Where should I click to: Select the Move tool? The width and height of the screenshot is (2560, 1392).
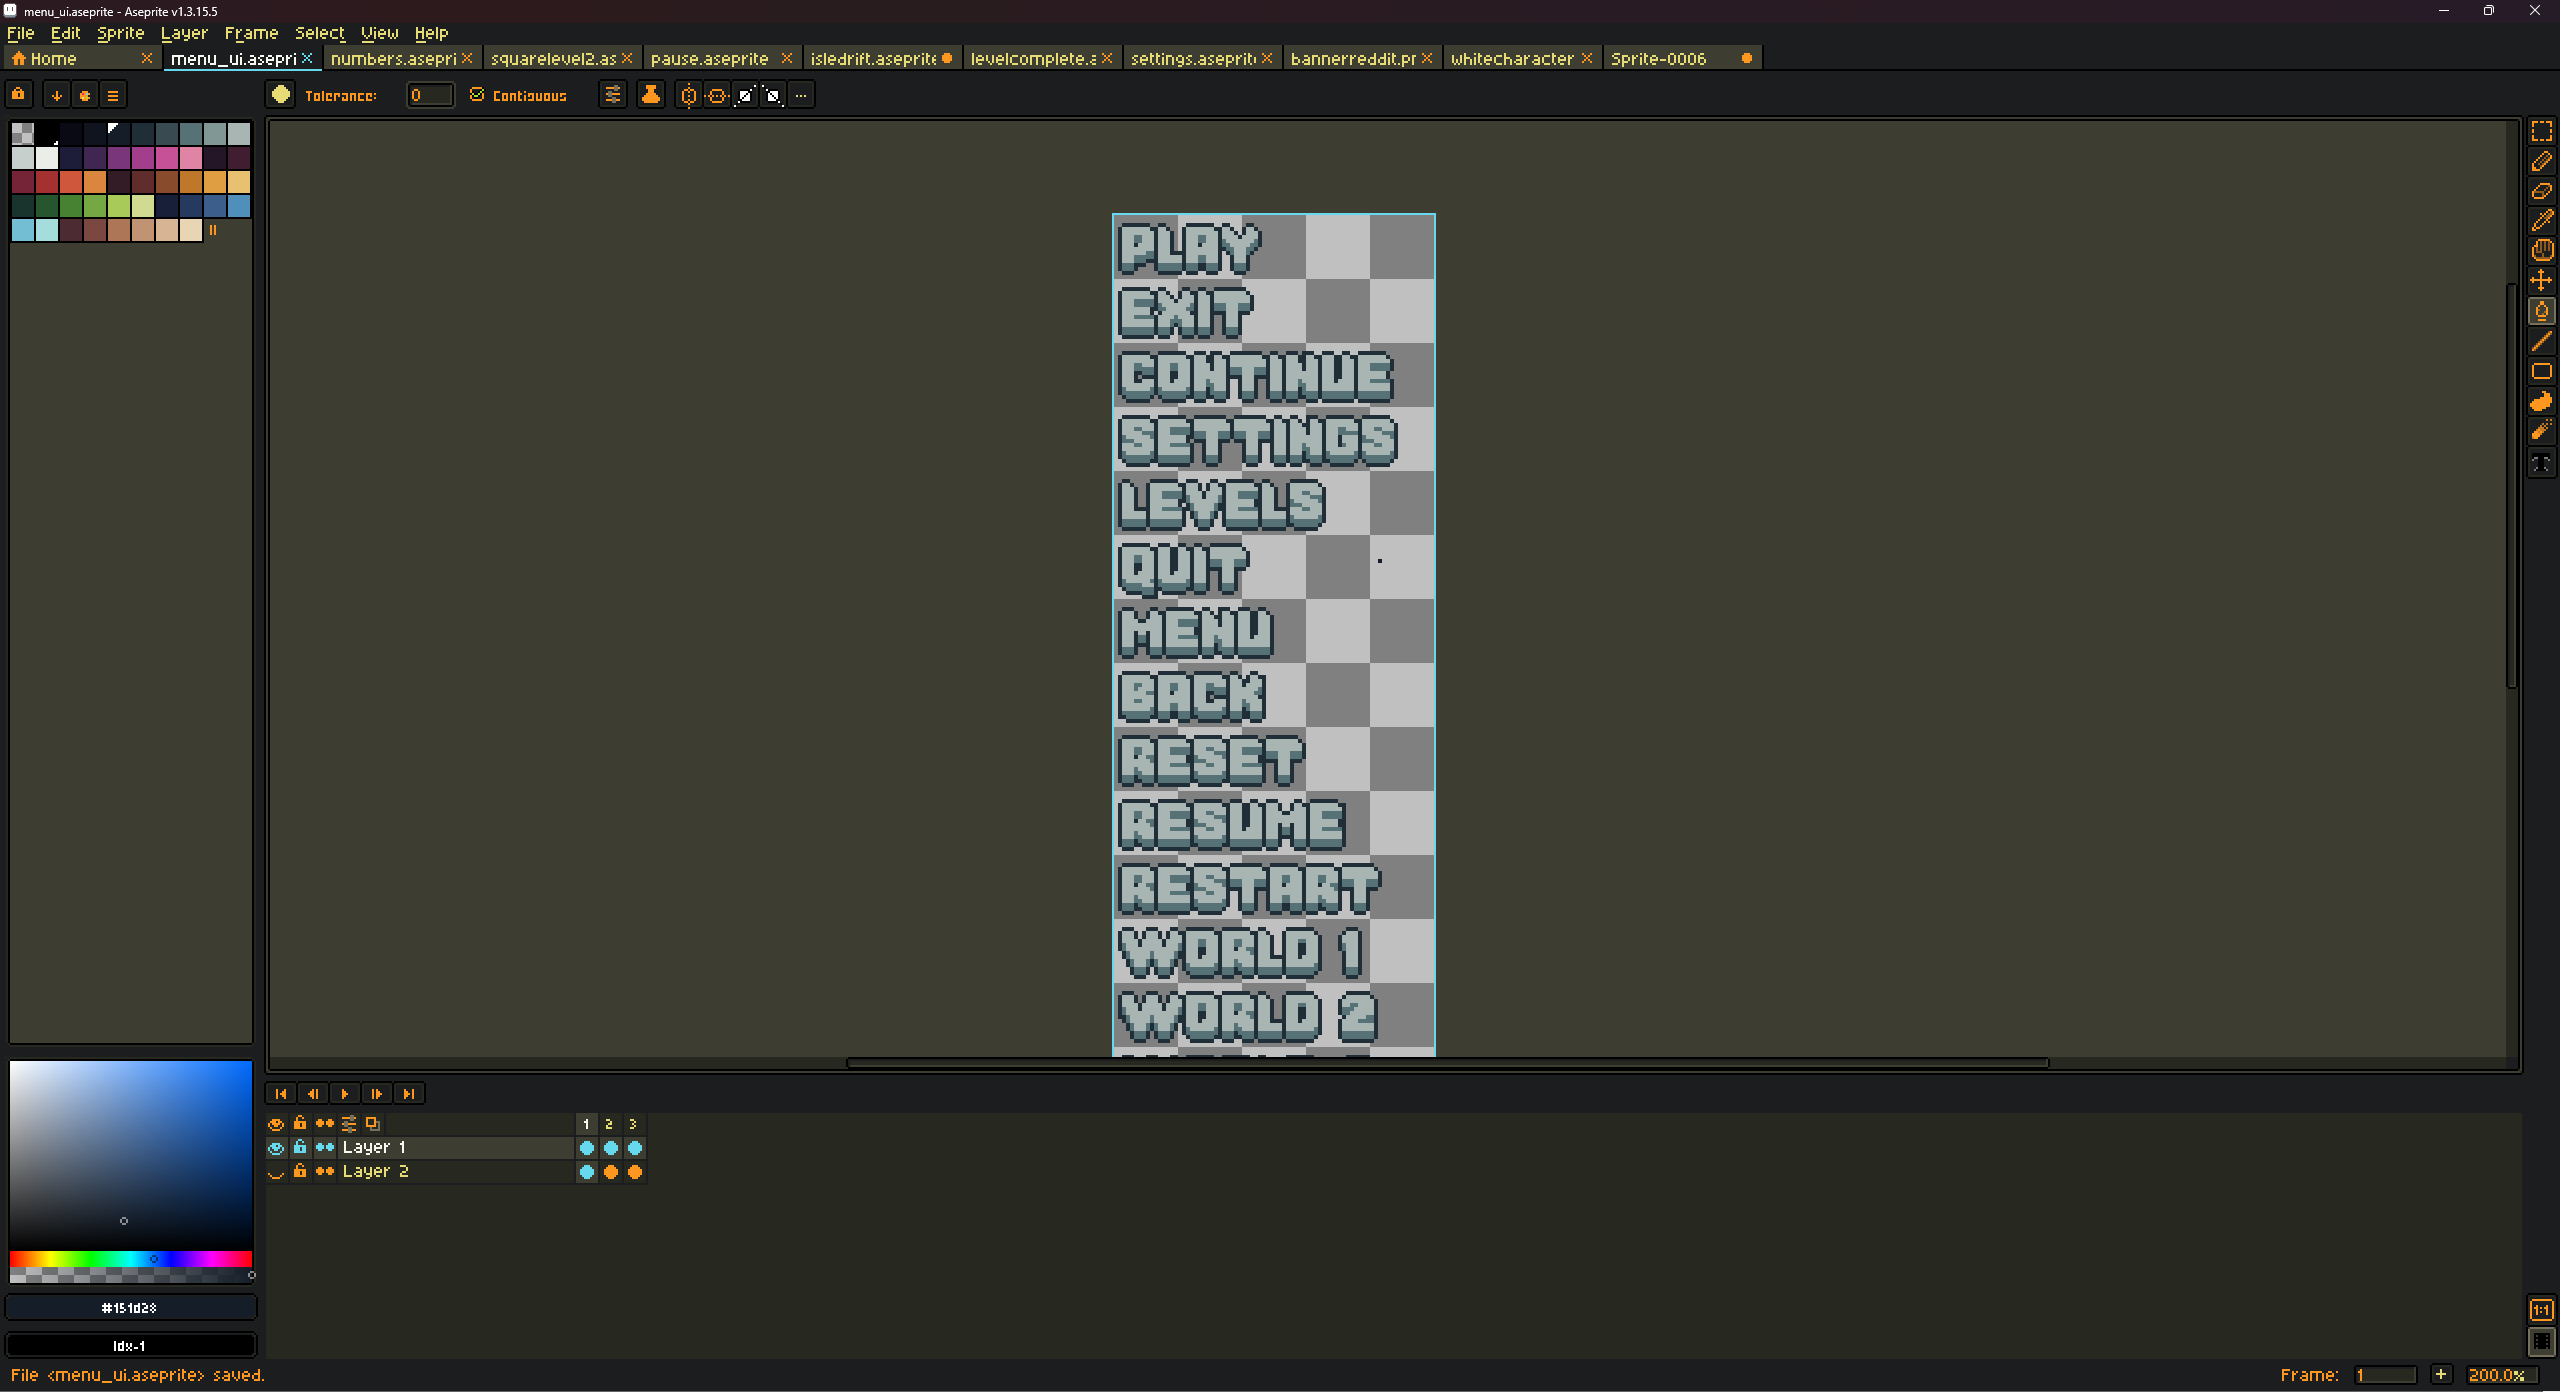point(2541,281)
